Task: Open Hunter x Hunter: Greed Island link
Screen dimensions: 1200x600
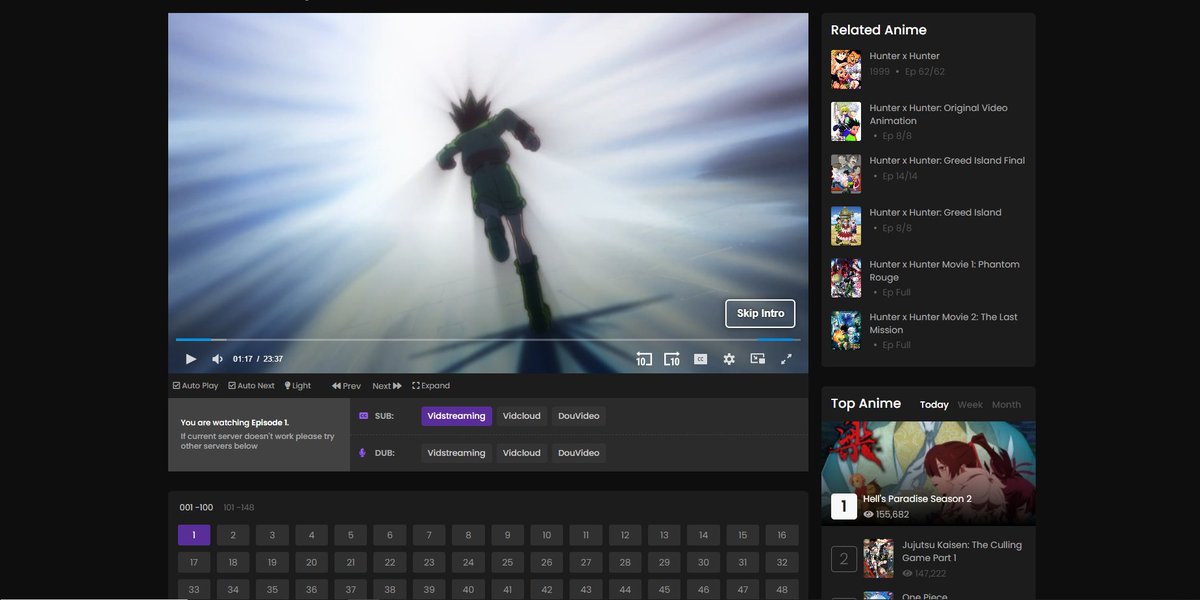Action: (x=935, y=212)
